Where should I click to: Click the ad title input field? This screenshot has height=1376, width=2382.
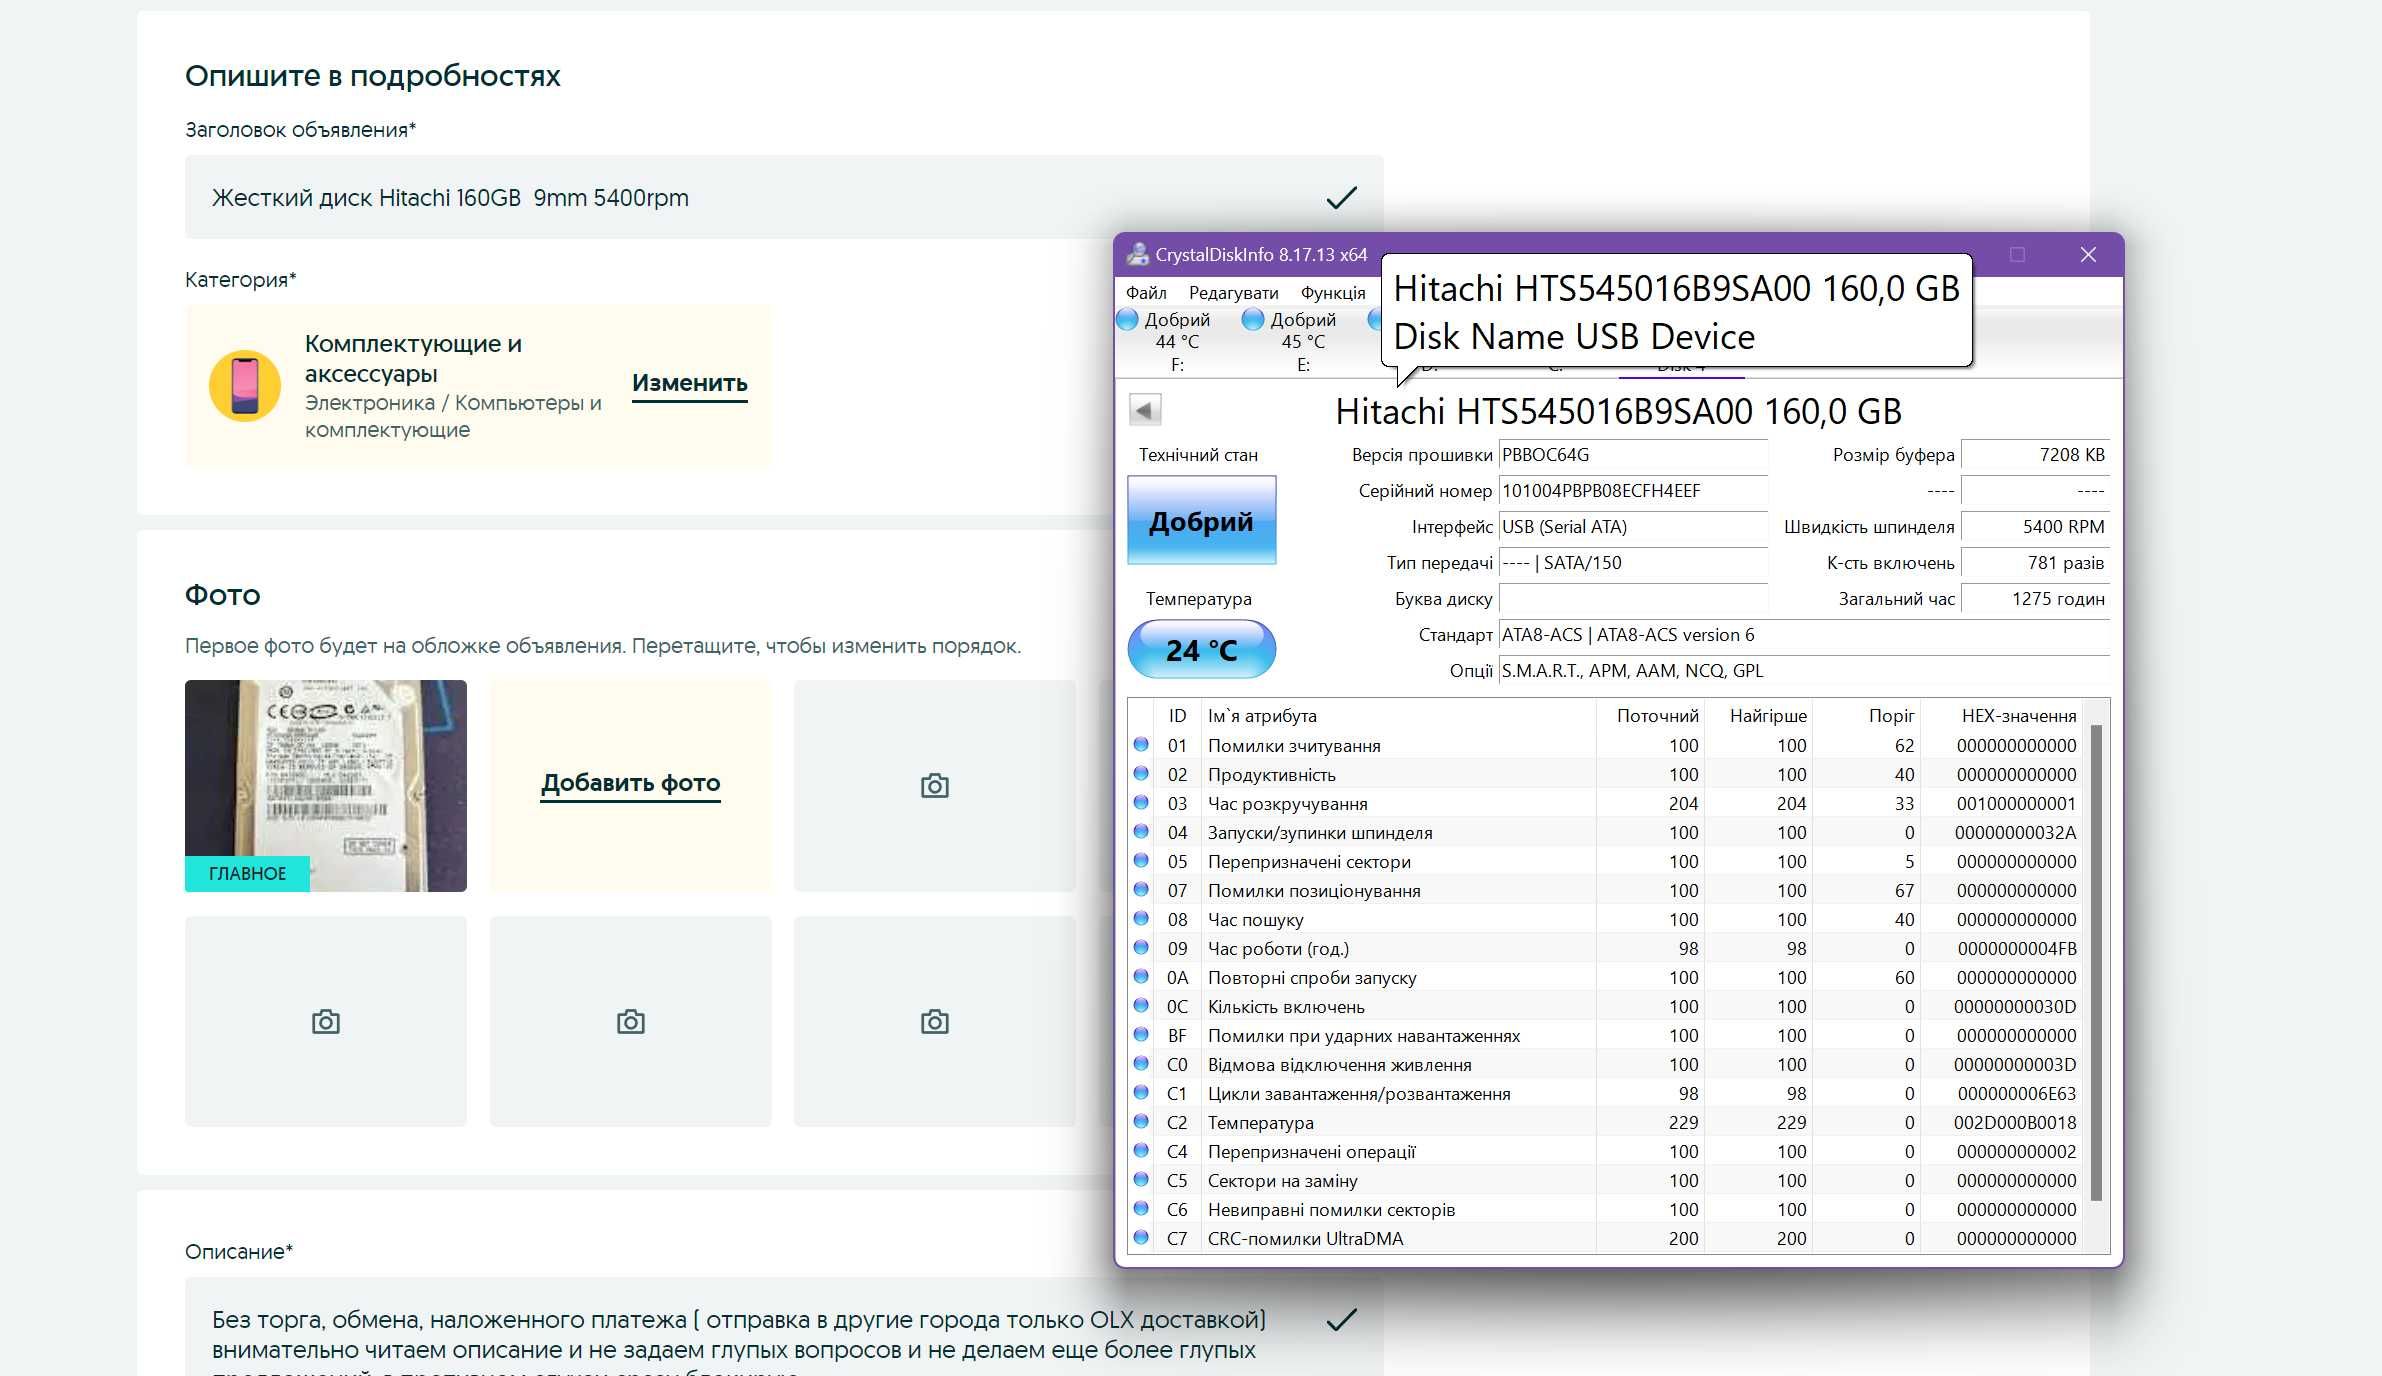tap(784, 198)
